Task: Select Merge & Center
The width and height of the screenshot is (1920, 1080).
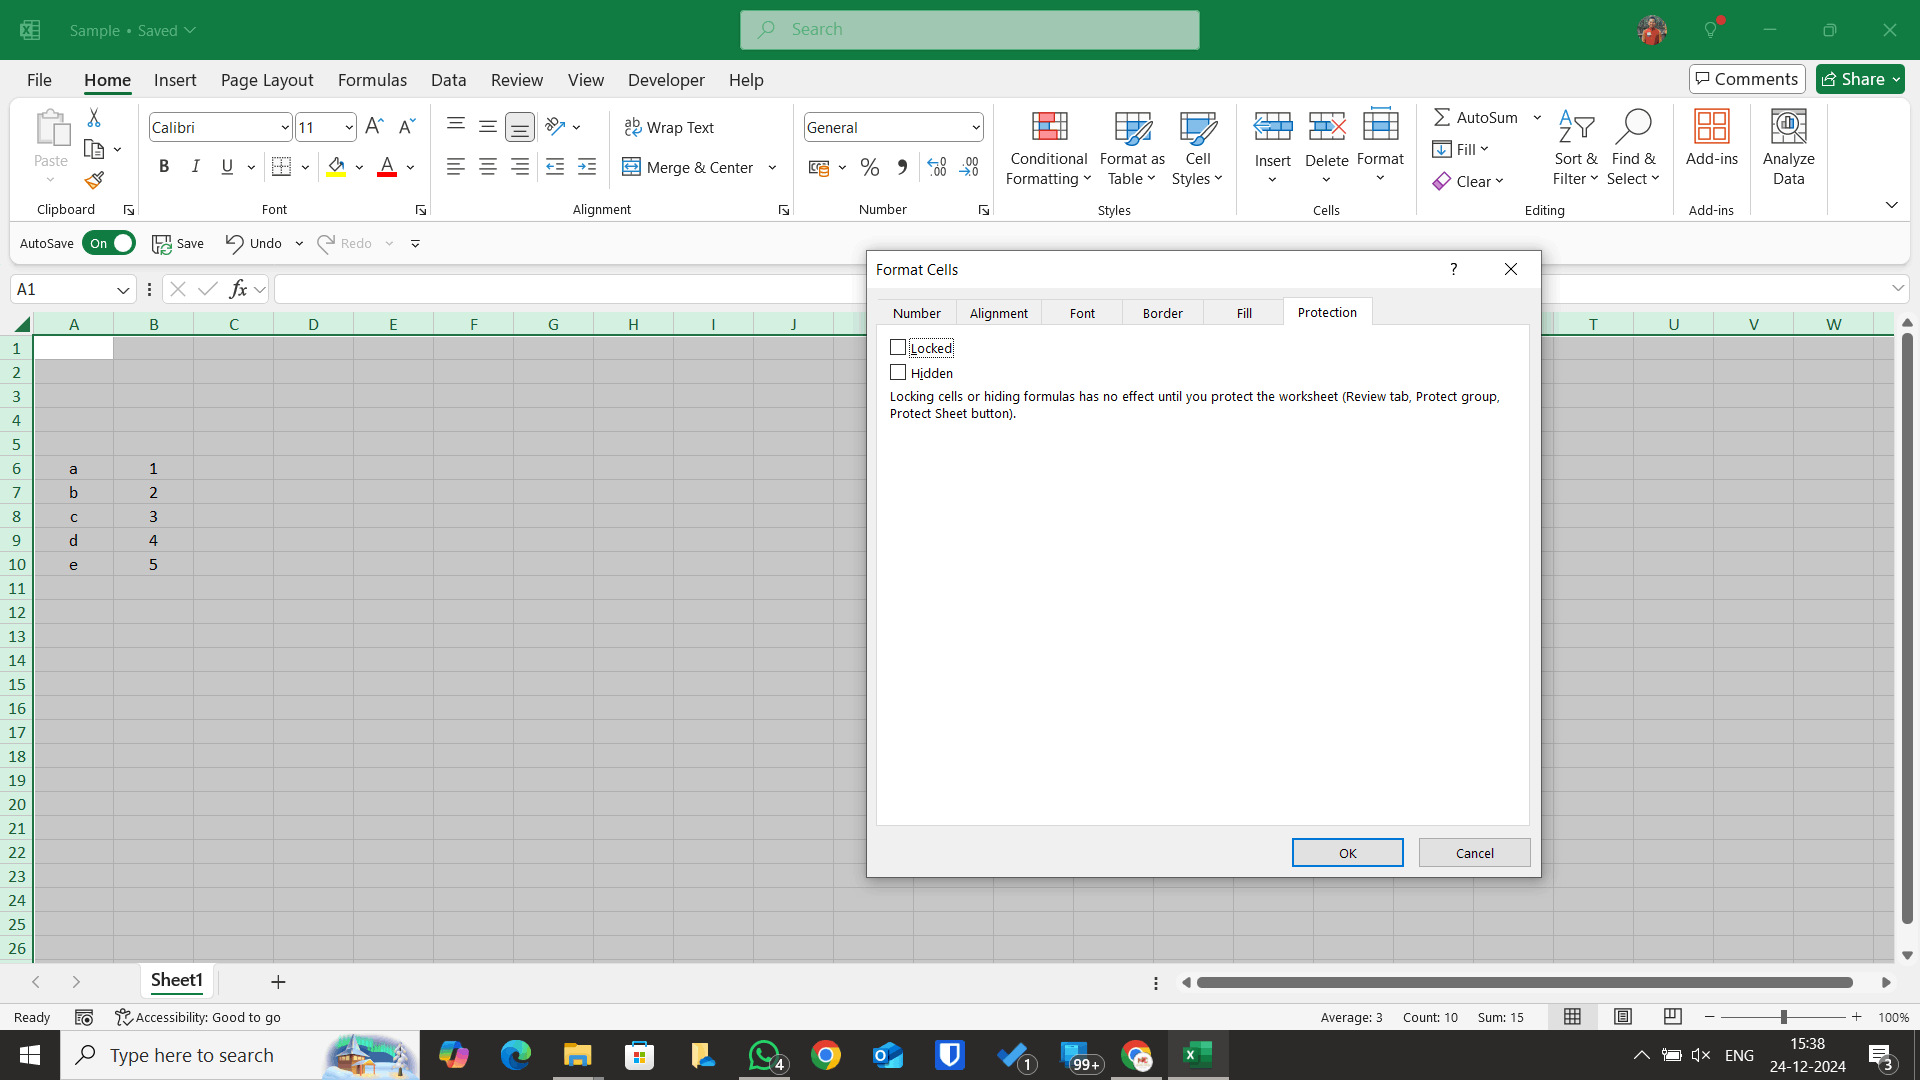Action: pos(688,167)
